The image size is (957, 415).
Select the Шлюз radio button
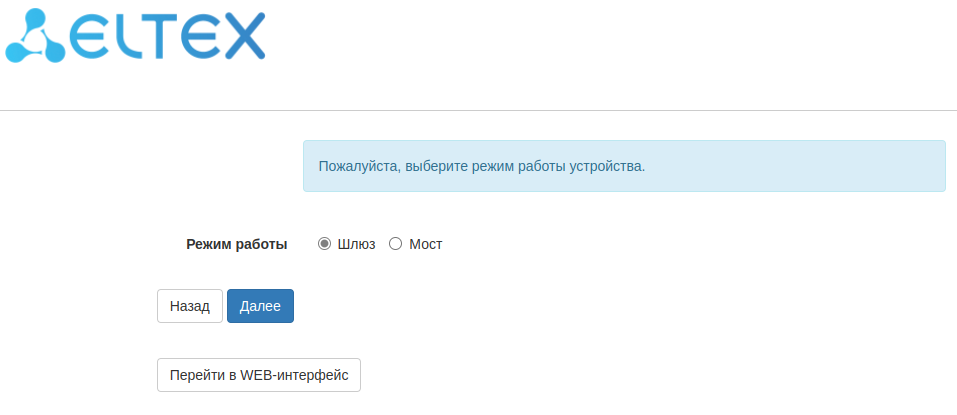tap(324, 244)
